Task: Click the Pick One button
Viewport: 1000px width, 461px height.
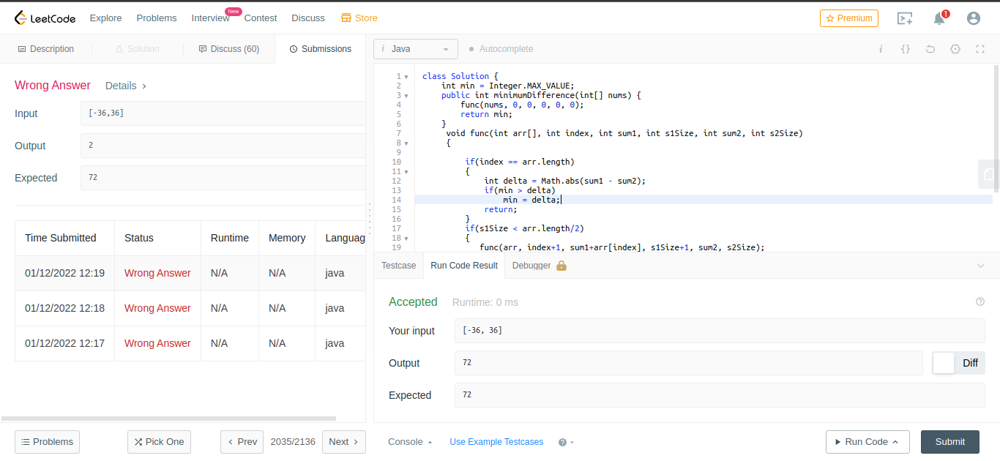Action: (x=159, y=442)
